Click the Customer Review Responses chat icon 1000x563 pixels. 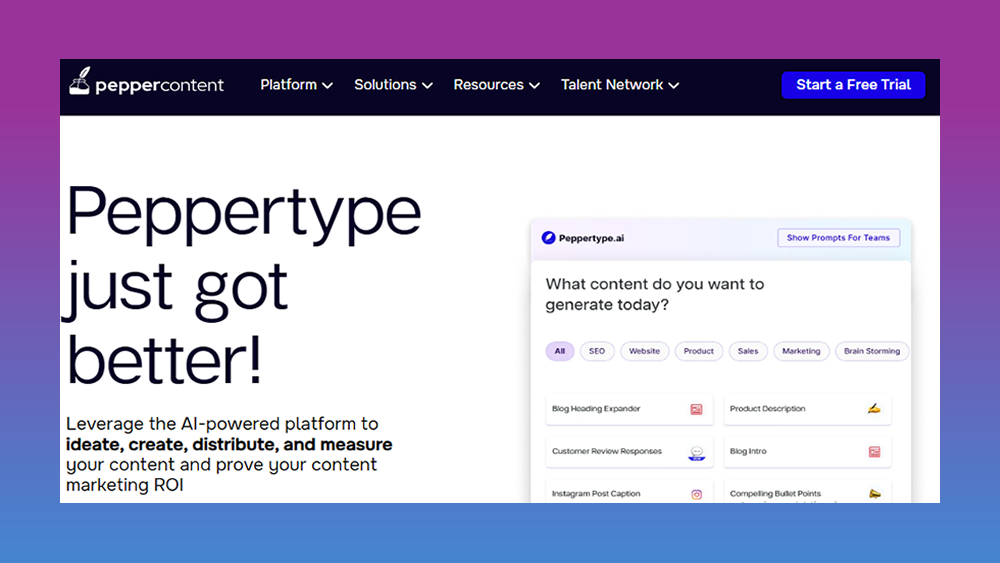pos(697,453)
